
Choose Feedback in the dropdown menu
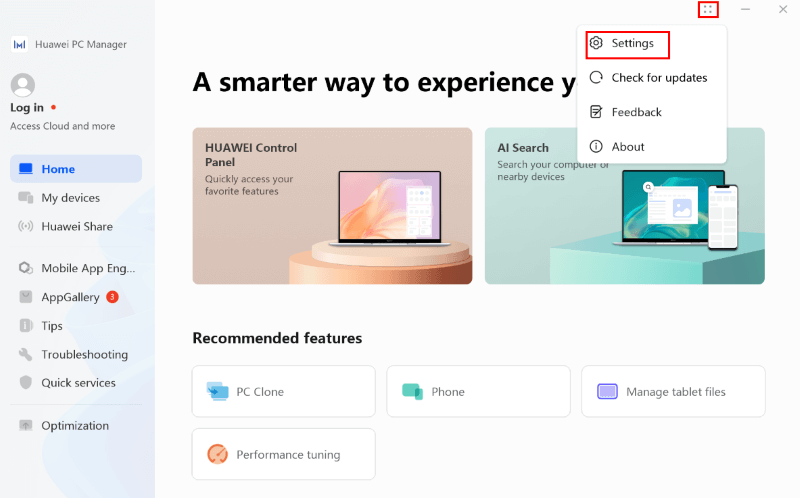click(652, 112)
